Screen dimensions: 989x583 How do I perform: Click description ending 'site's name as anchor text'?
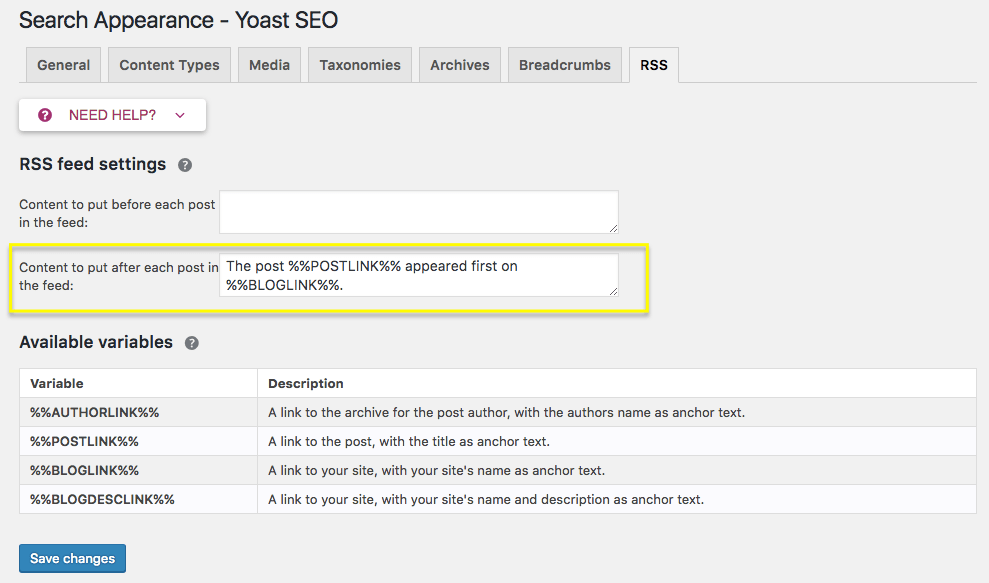(436, 471)
